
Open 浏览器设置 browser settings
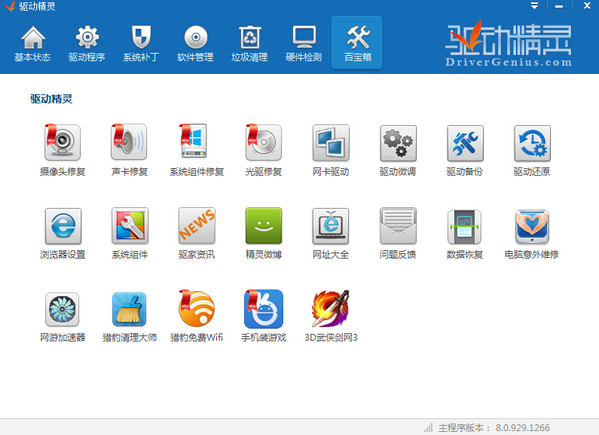pyautogui.click(x=63, y=226)
